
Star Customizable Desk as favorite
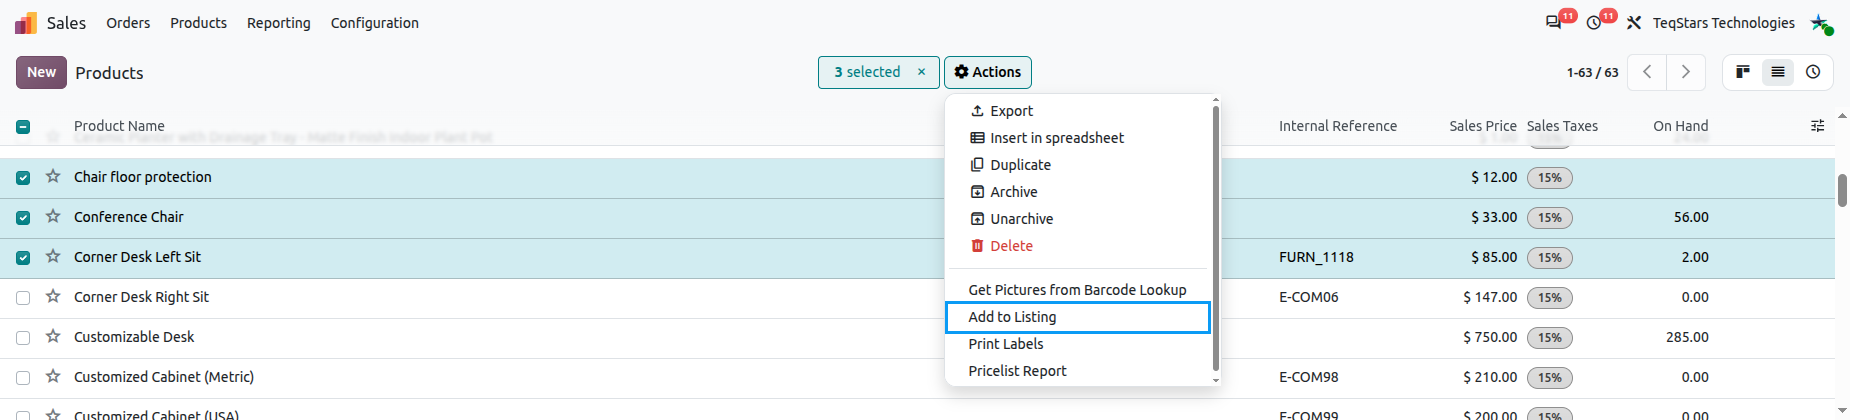(53, 337)
